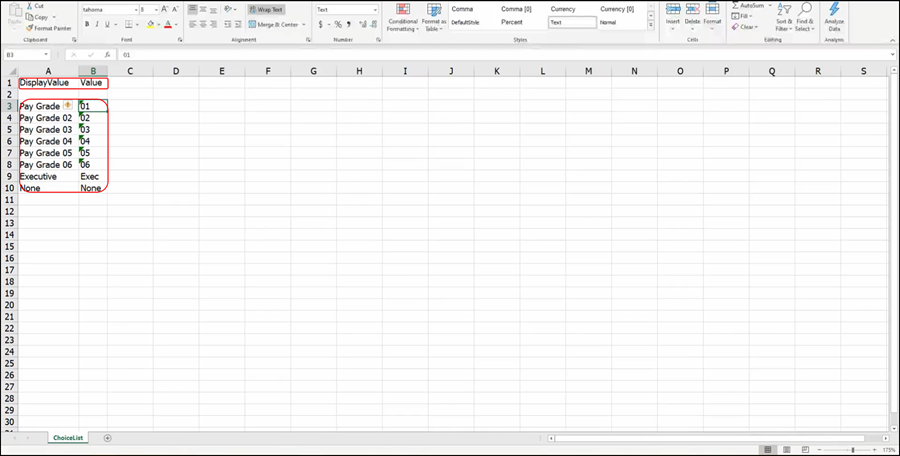Click the zoom slider in status bar
Viewport: 900px width, 456px height.
pyautogui.click(x=852, y=450)
